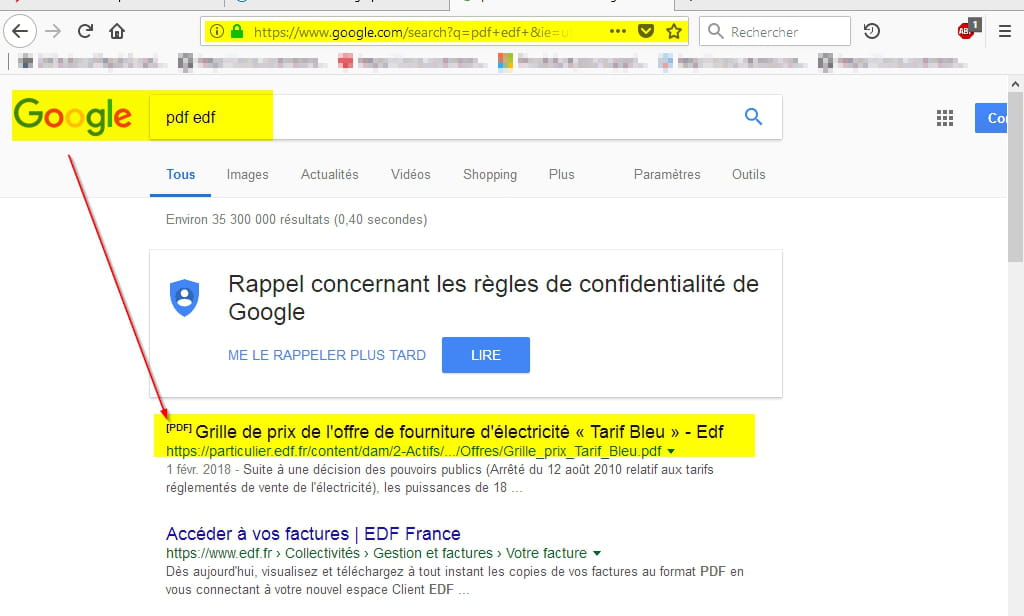Bookmark this page with star icon
1024x616 pixels.
pos(674,31)
